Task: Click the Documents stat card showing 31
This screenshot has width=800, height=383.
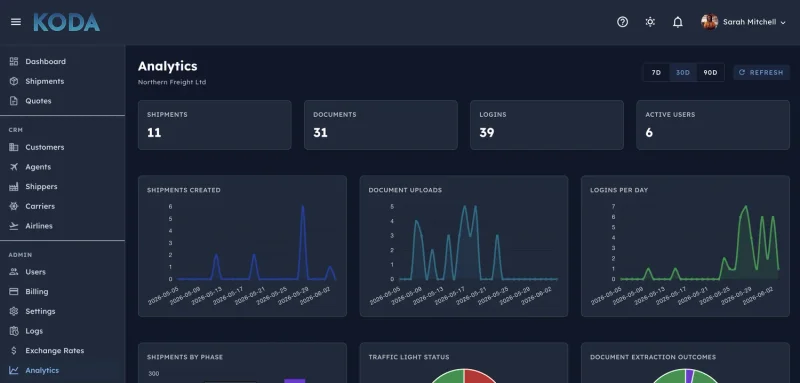Action: pos(381,125)
